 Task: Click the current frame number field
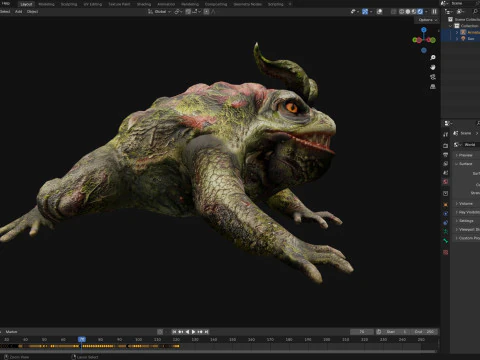tap(362, 332)
